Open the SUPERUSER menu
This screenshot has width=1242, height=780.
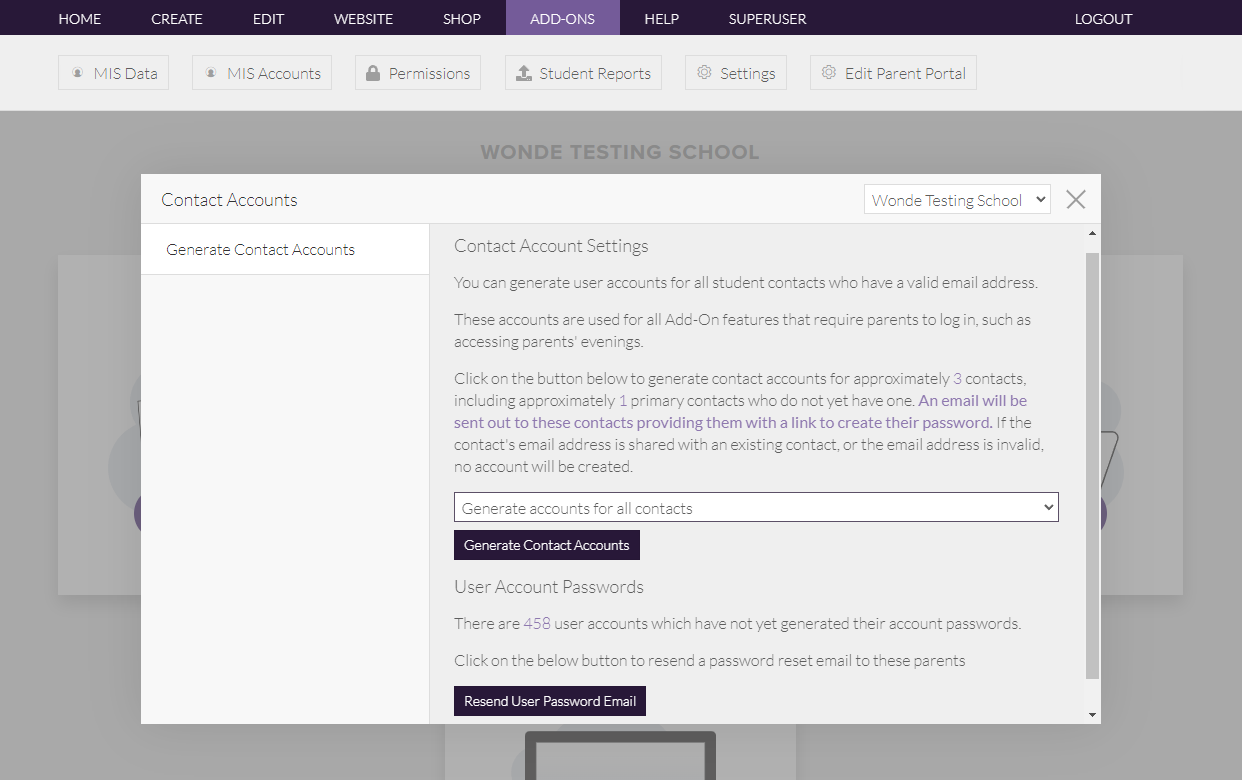click(x=767, y=18)
